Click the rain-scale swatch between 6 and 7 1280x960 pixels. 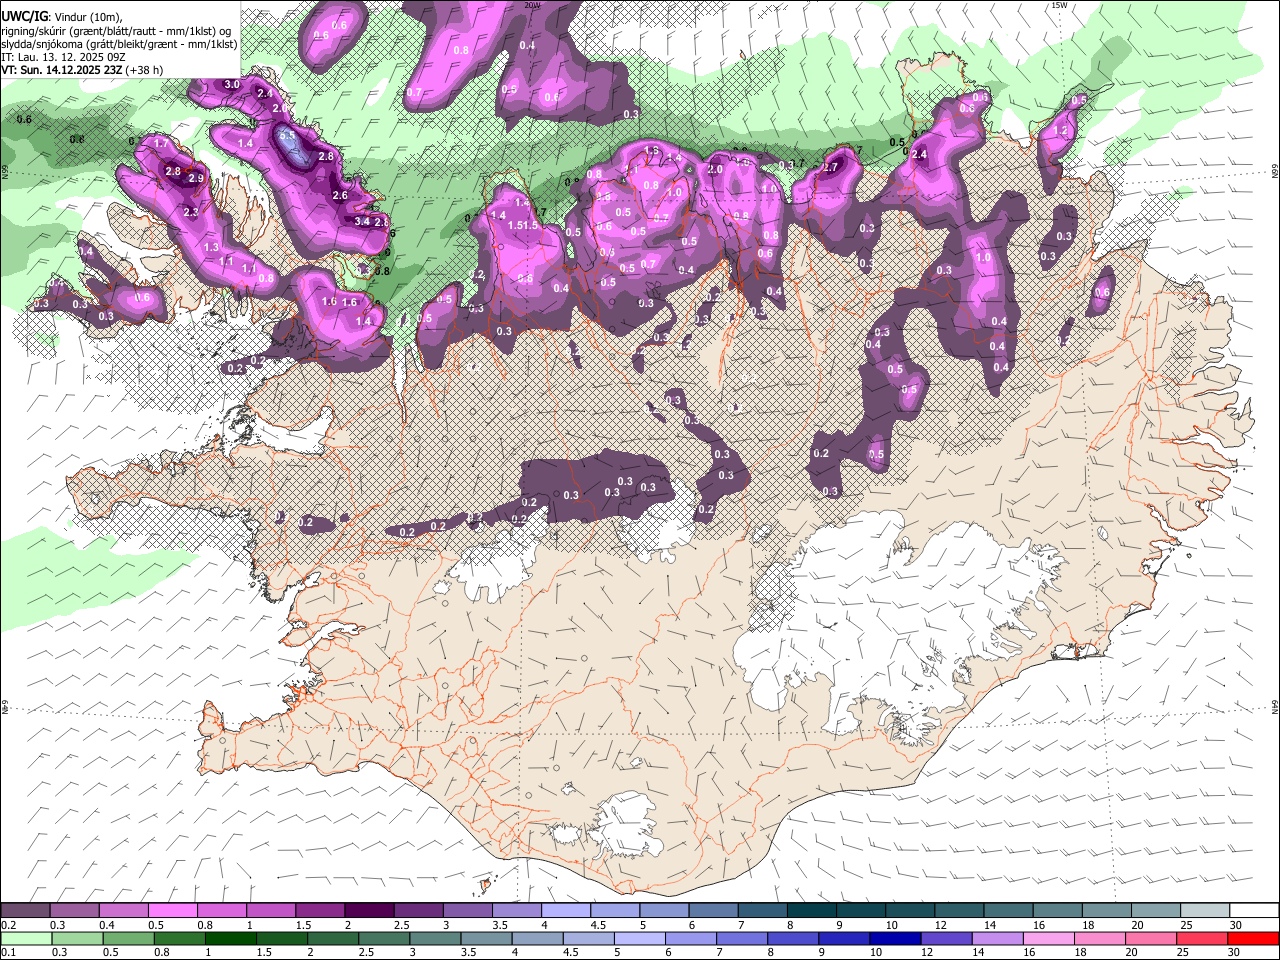(690, 938)
